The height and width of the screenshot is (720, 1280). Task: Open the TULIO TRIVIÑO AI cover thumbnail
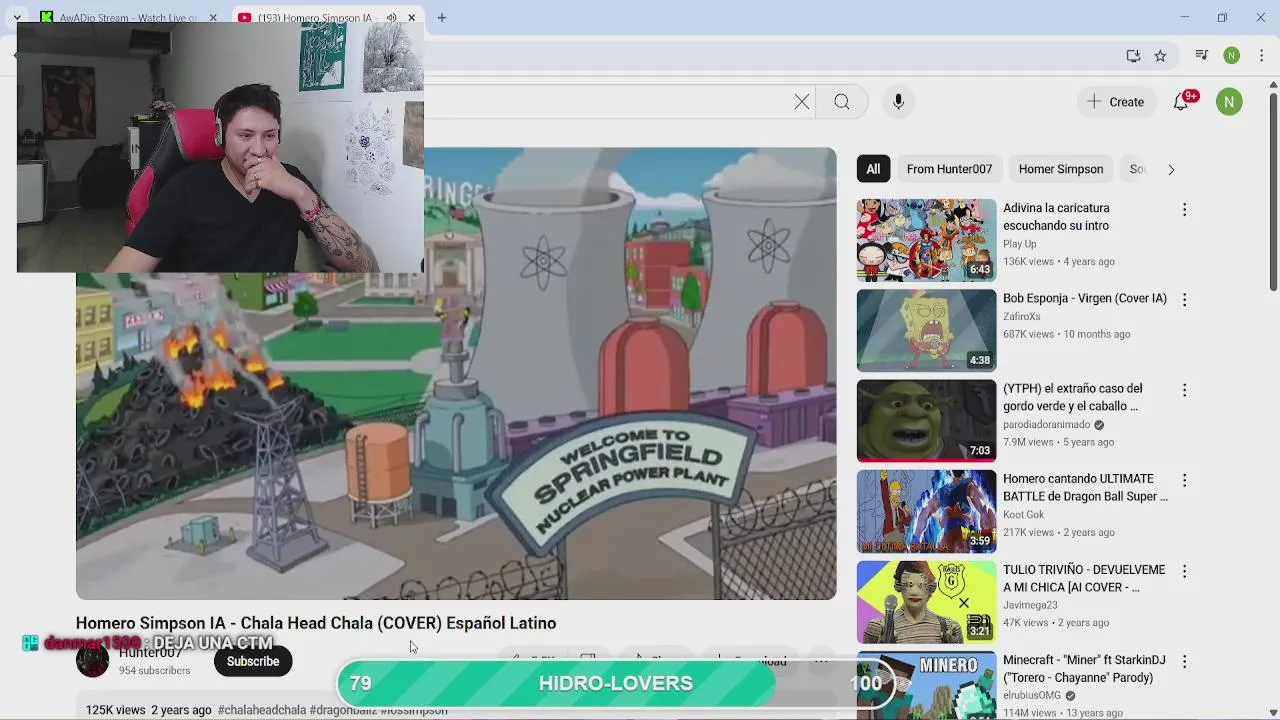click(x=926, y=602)
